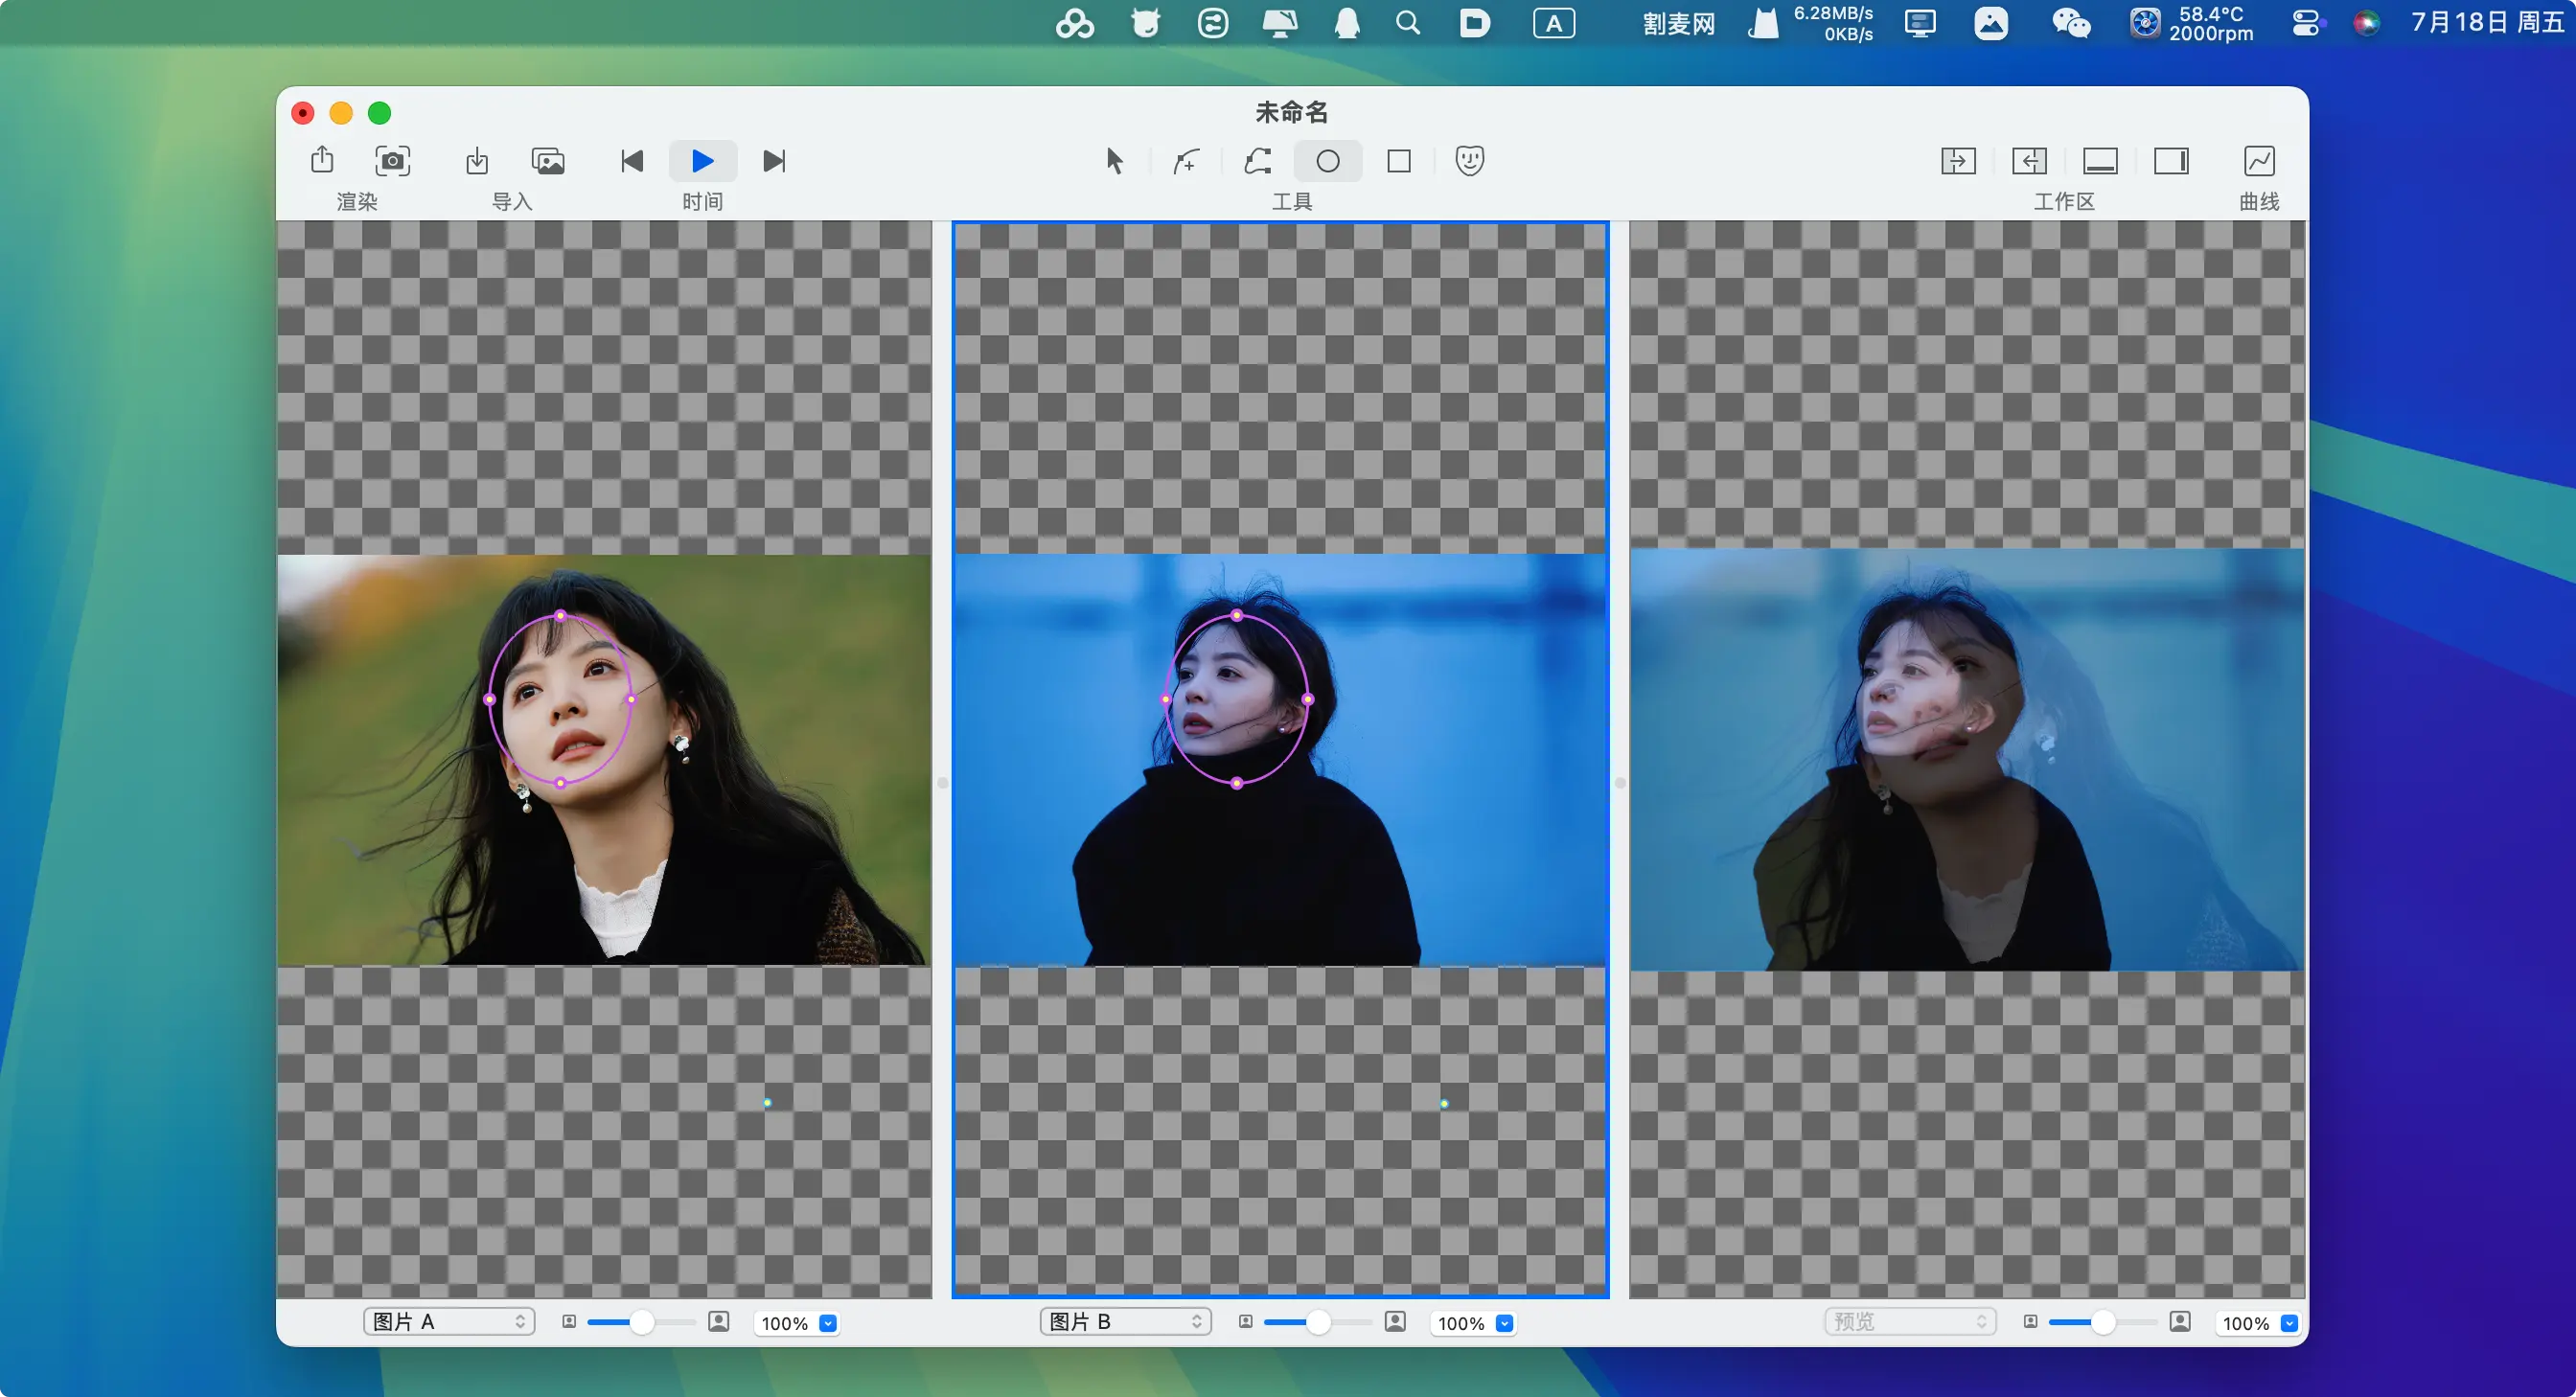Skip to the end of the timeline

pyautogui.click(x=774, y=161)
